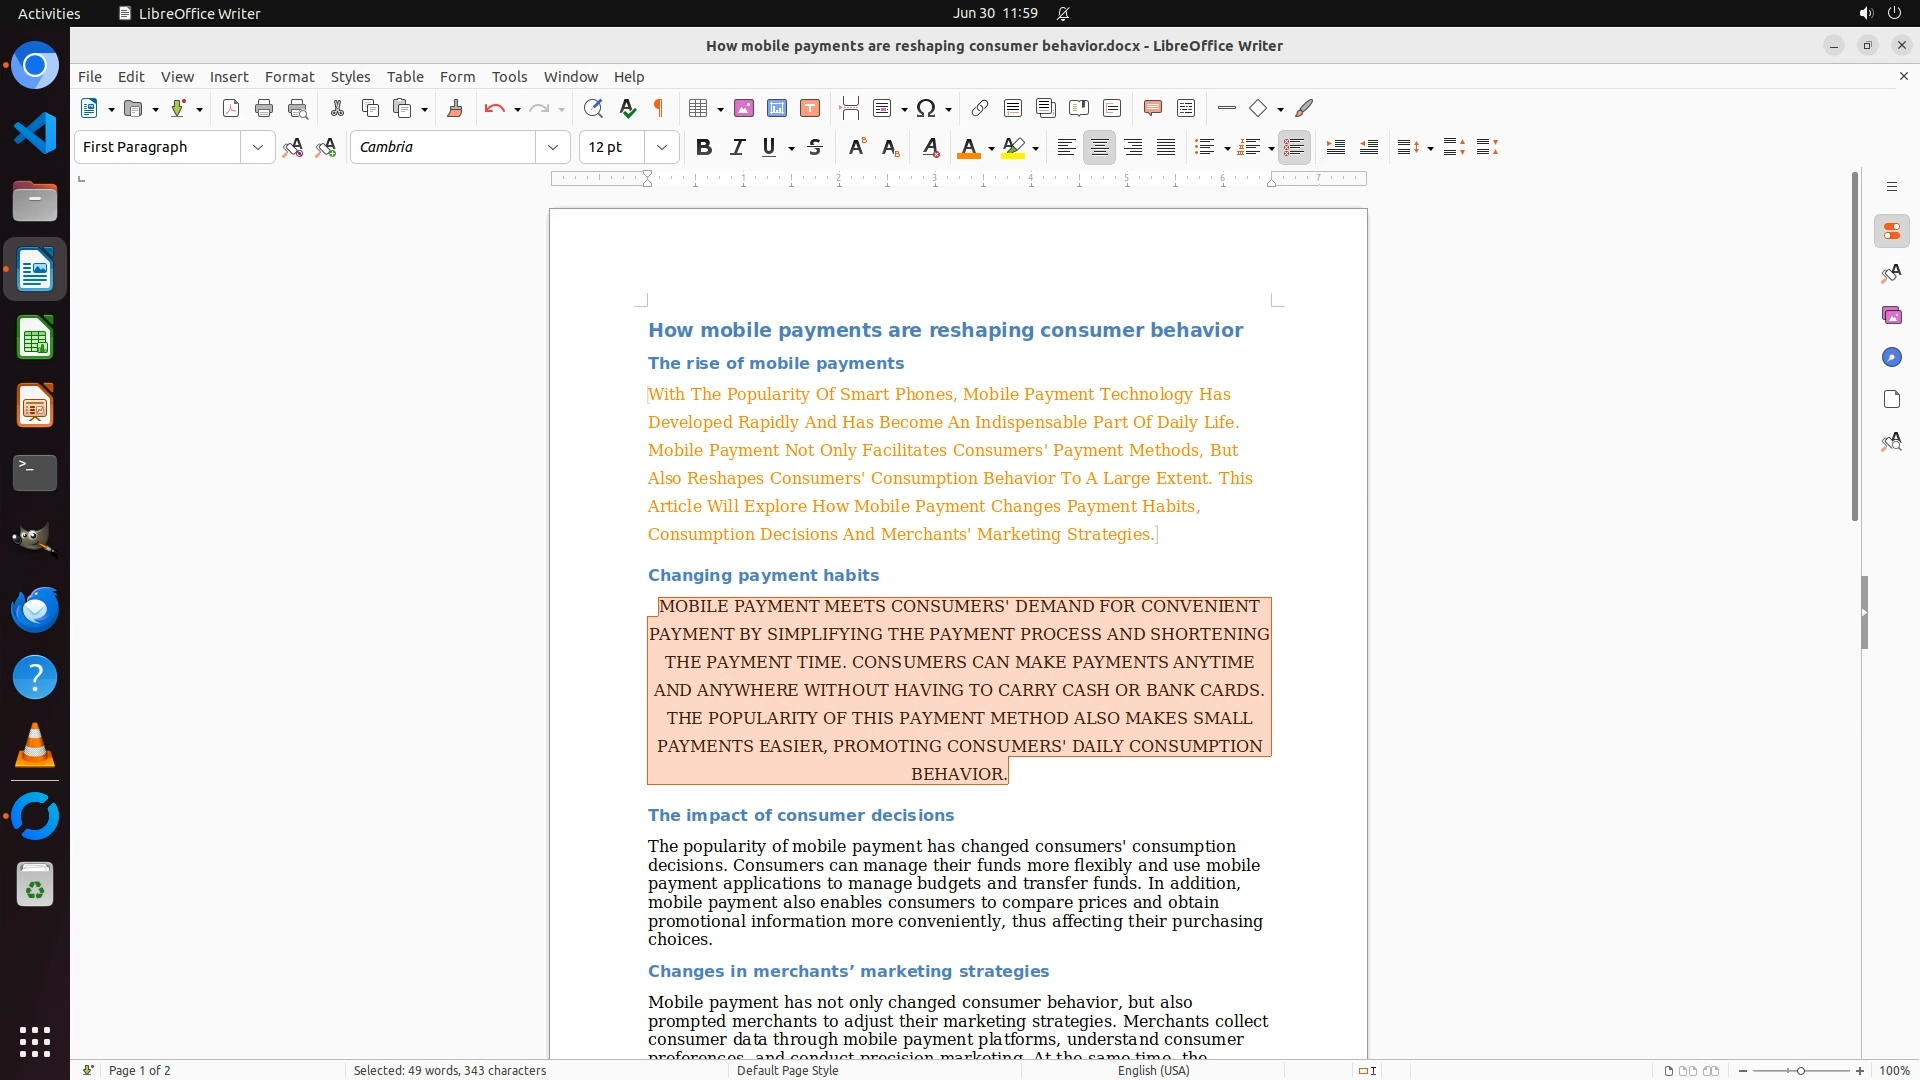This screenshot has width=1920, height=1080.
Task: Open the Styles menu
Action: click(350, 76)
